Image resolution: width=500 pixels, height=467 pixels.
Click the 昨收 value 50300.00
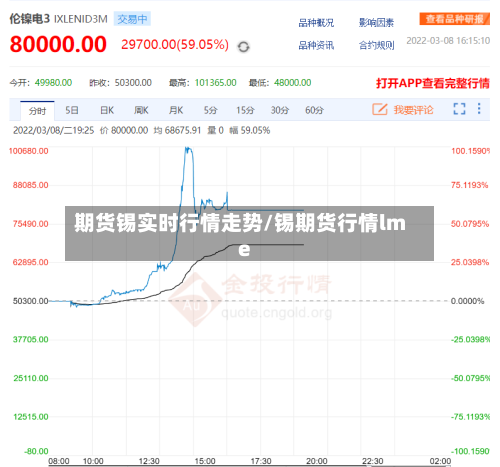[133, 83]
